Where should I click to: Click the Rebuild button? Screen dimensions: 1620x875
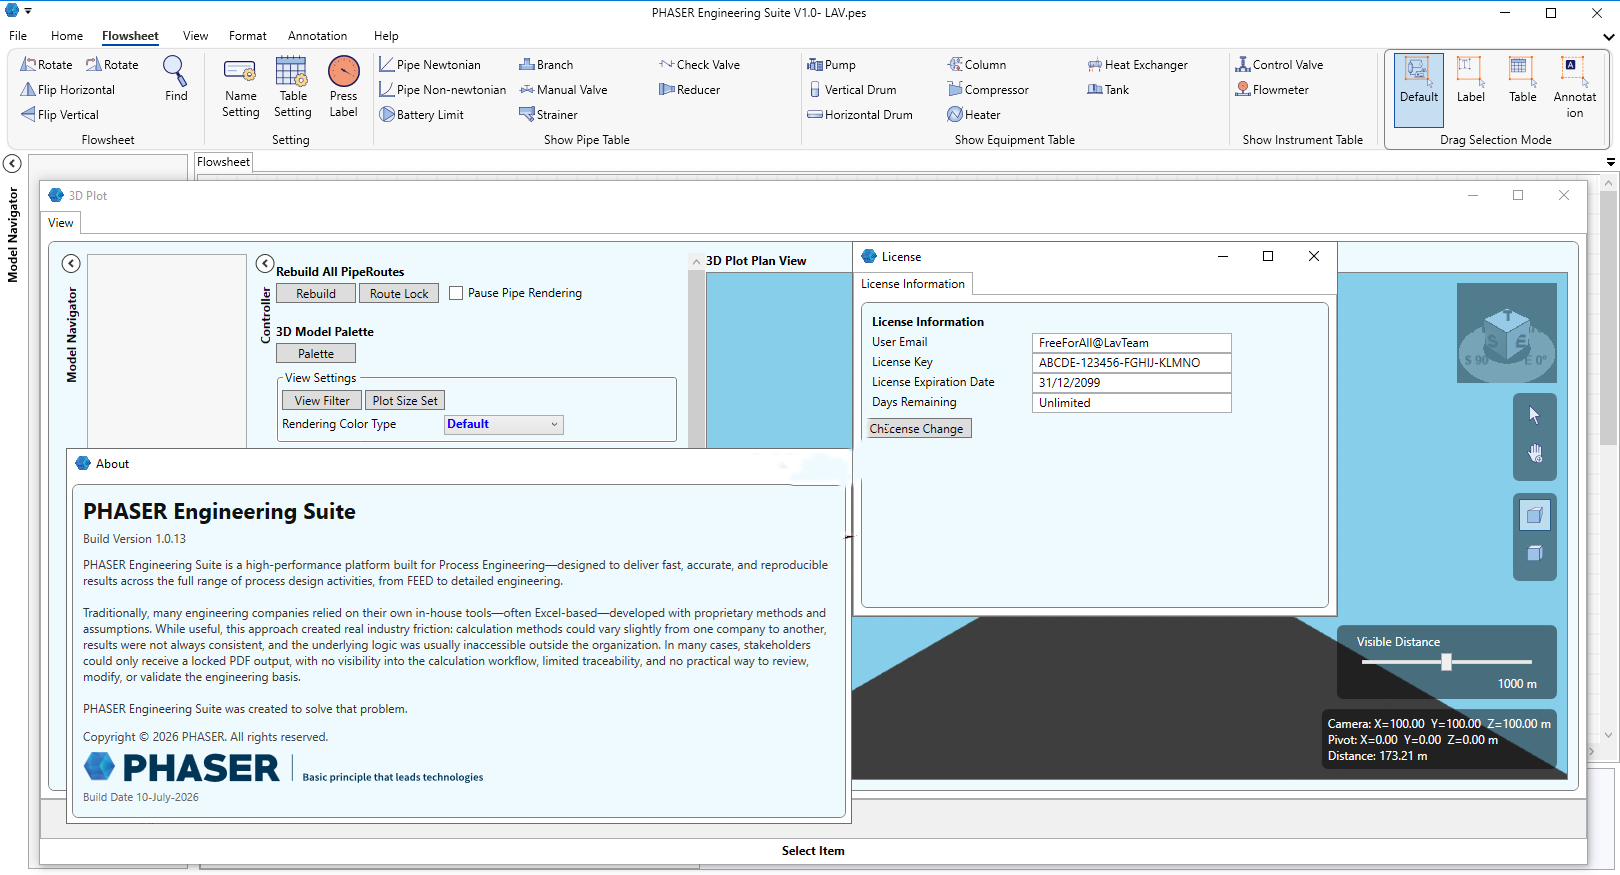pos(316,293)
